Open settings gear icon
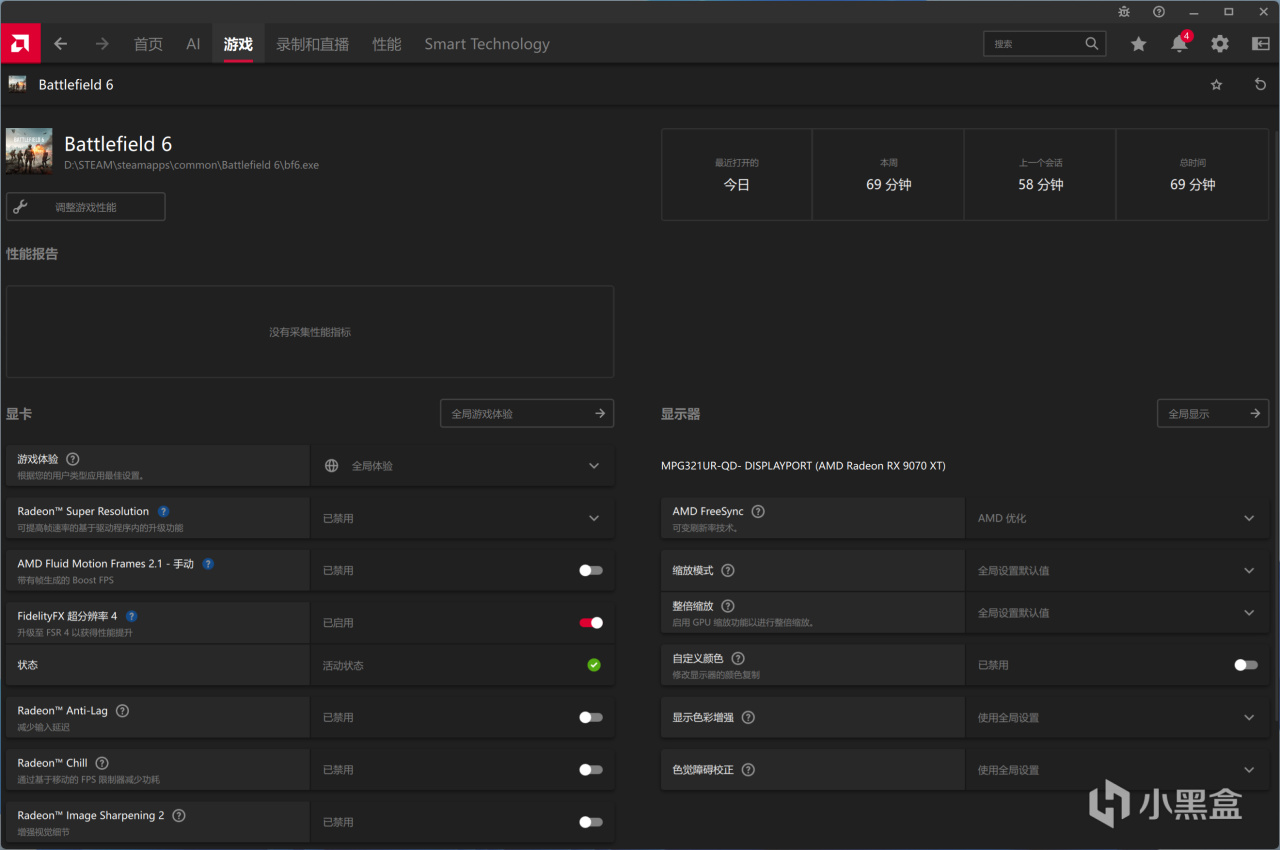This screenshot has height=850, width=1280. click(x=1220, y=44)
